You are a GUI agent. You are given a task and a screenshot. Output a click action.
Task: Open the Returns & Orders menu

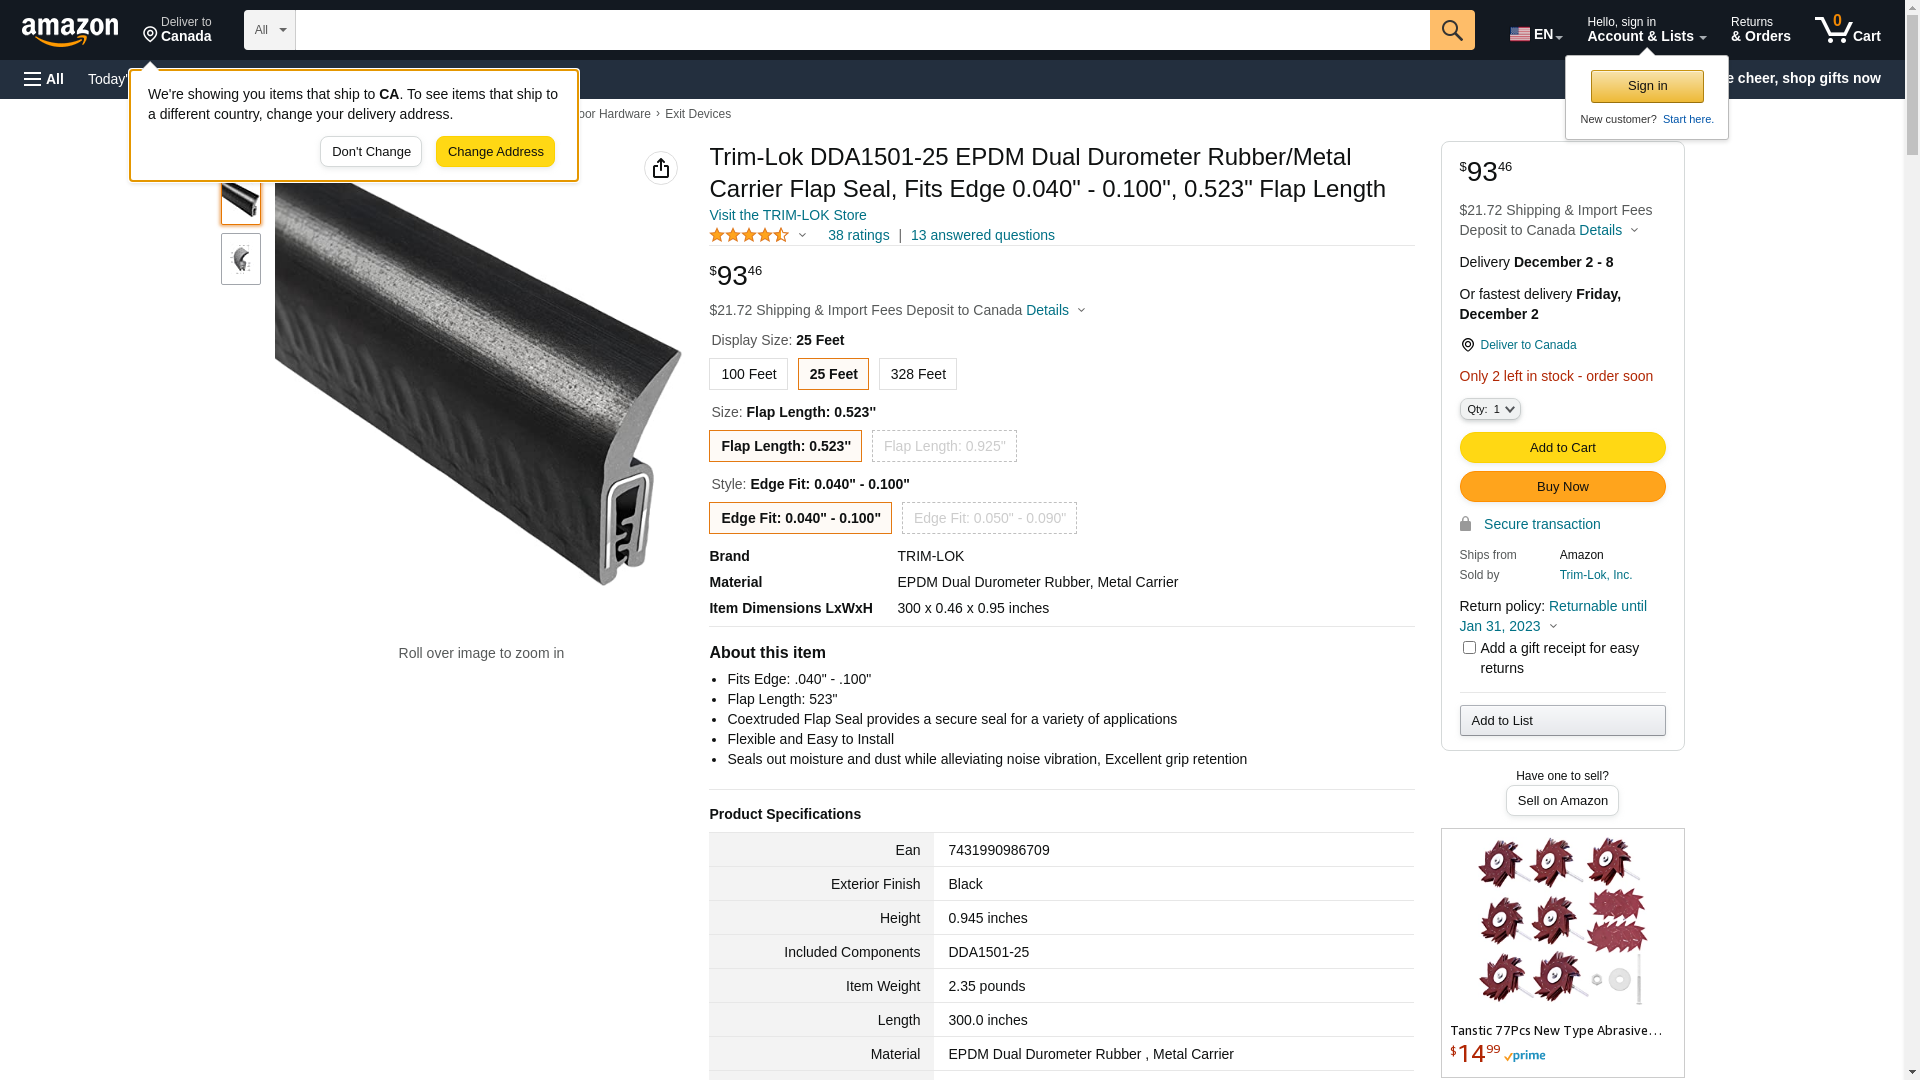coord(1760,30)
